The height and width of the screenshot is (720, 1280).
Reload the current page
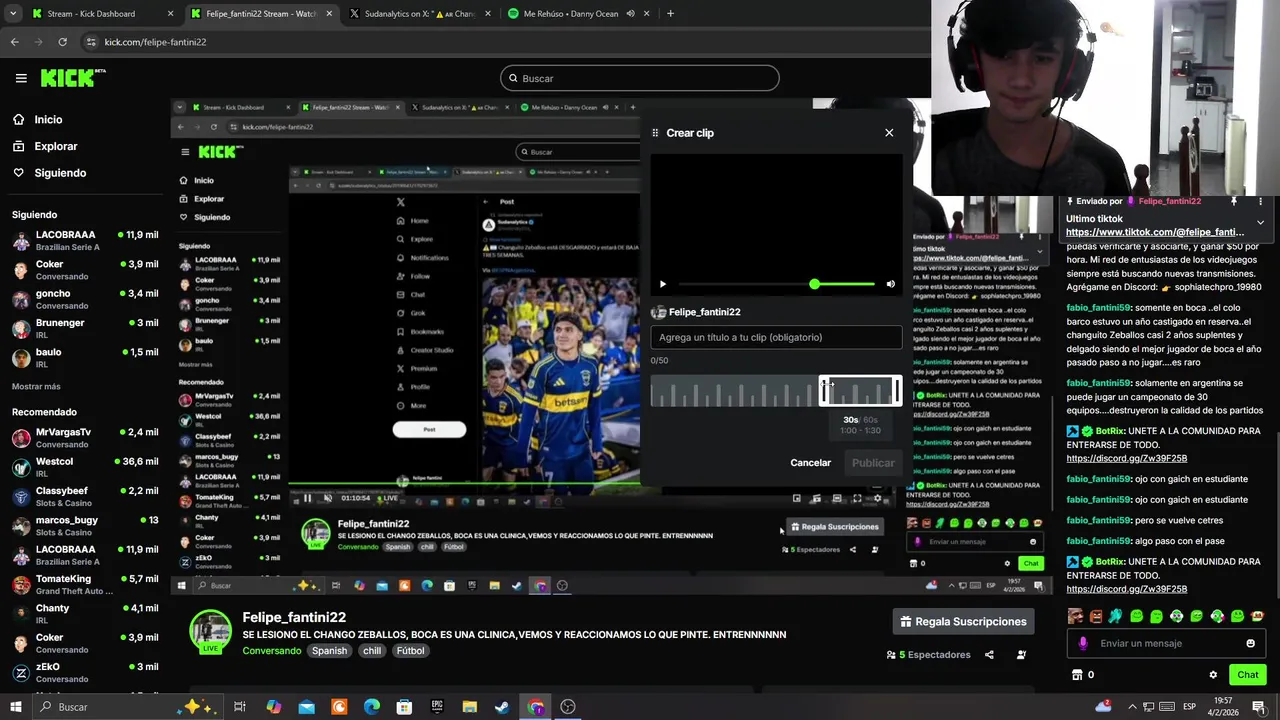(62, 42)
